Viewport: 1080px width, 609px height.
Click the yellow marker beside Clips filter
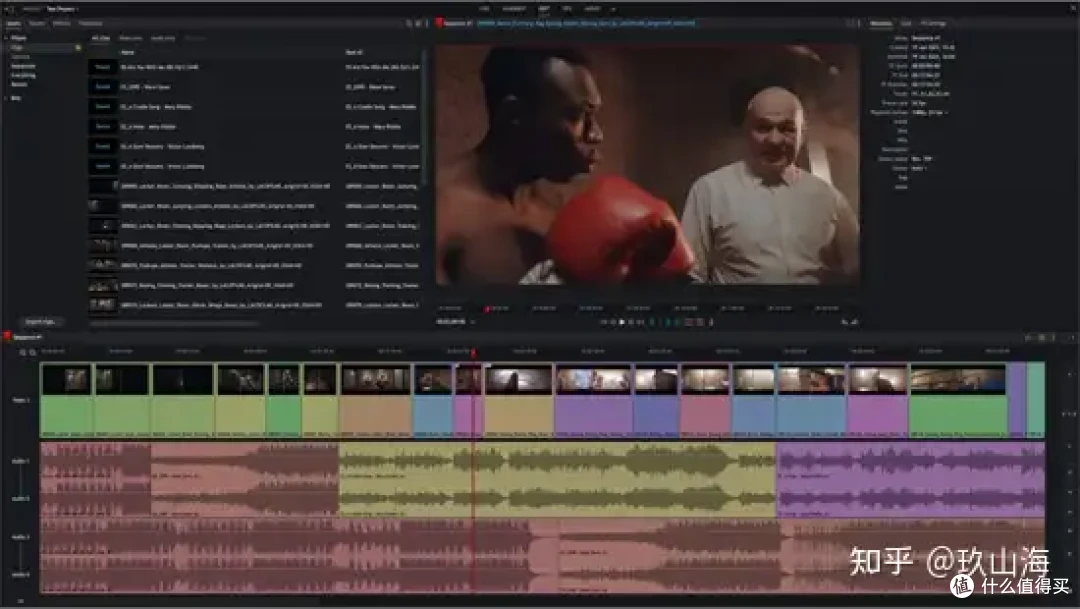tap(78, 47)
